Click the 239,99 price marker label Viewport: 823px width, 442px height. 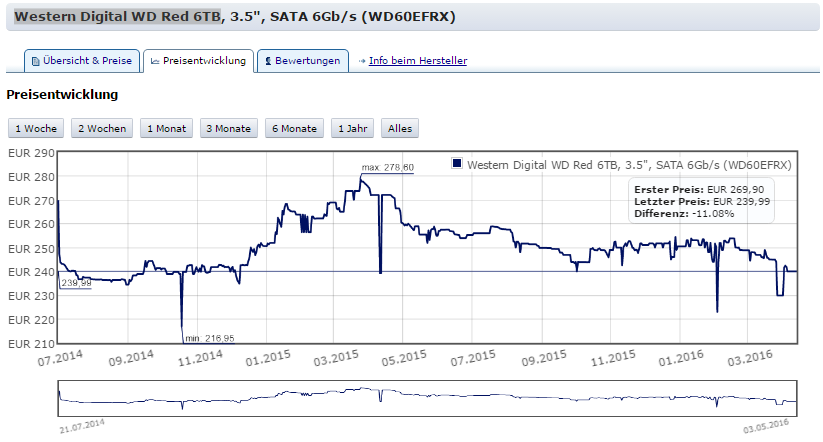click(x=76, y=283)
